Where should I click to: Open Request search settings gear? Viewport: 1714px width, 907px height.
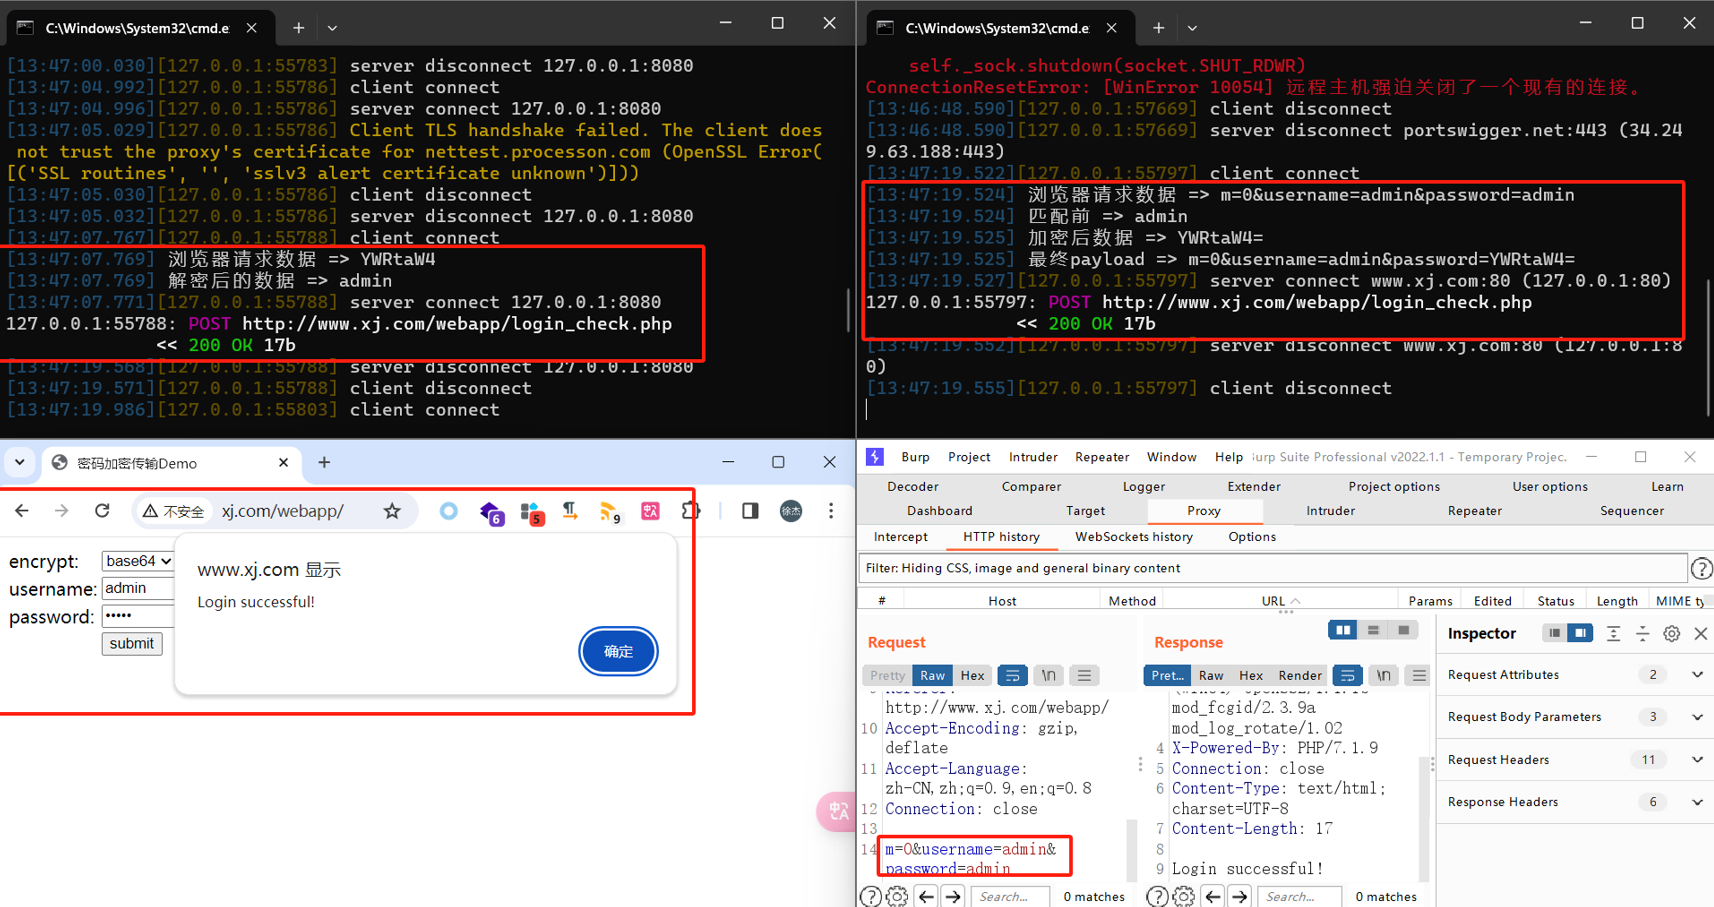[897, 896]
